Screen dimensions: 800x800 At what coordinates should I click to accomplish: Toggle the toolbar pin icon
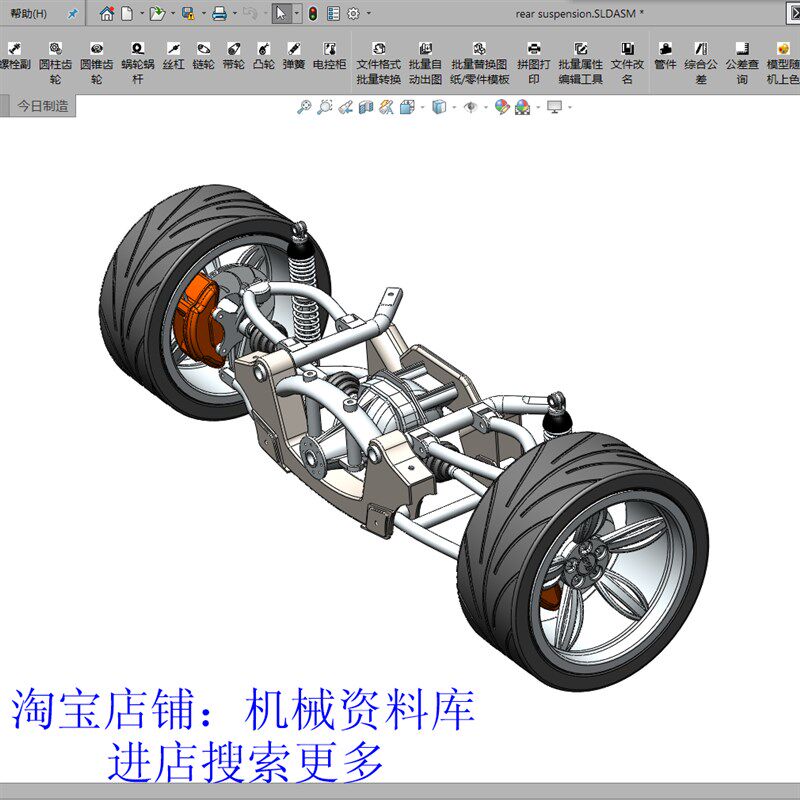71,14
